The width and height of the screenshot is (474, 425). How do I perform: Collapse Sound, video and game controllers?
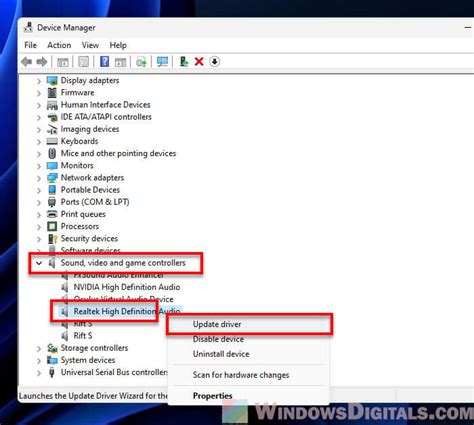tap(39, 263)
